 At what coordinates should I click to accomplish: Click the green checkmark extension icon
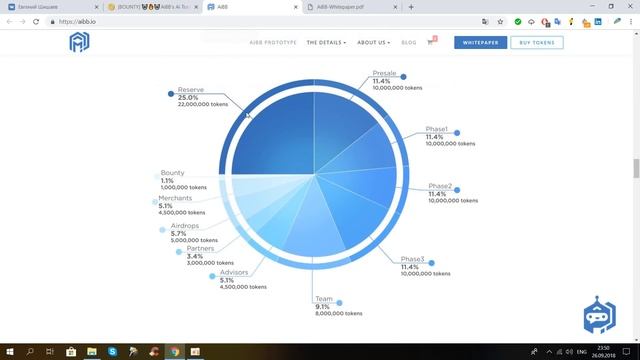[518, 22]
